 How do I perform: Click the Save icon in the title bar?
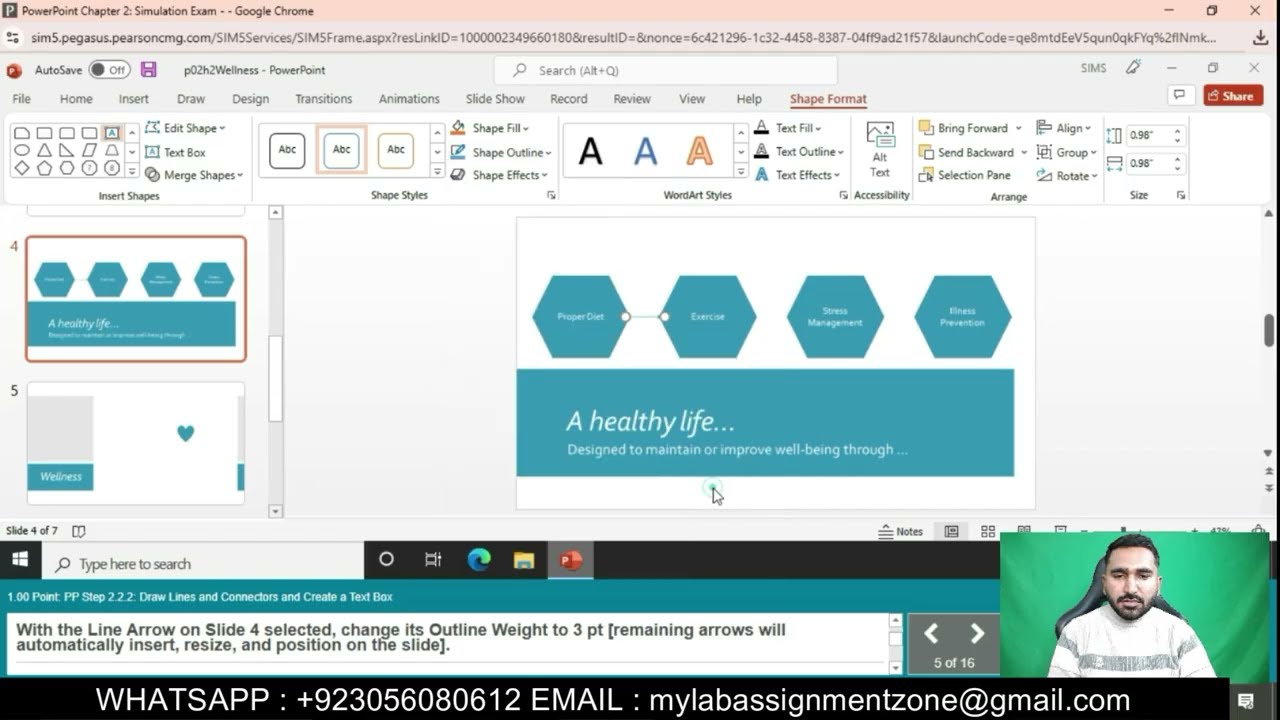[x=148, y=70]
